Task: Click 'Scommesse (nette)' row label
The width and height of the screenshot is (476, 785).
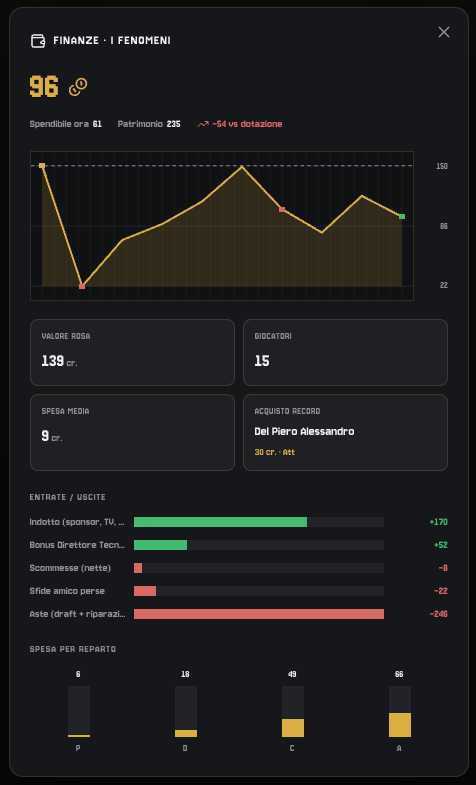Action: (x=70, y=568)
